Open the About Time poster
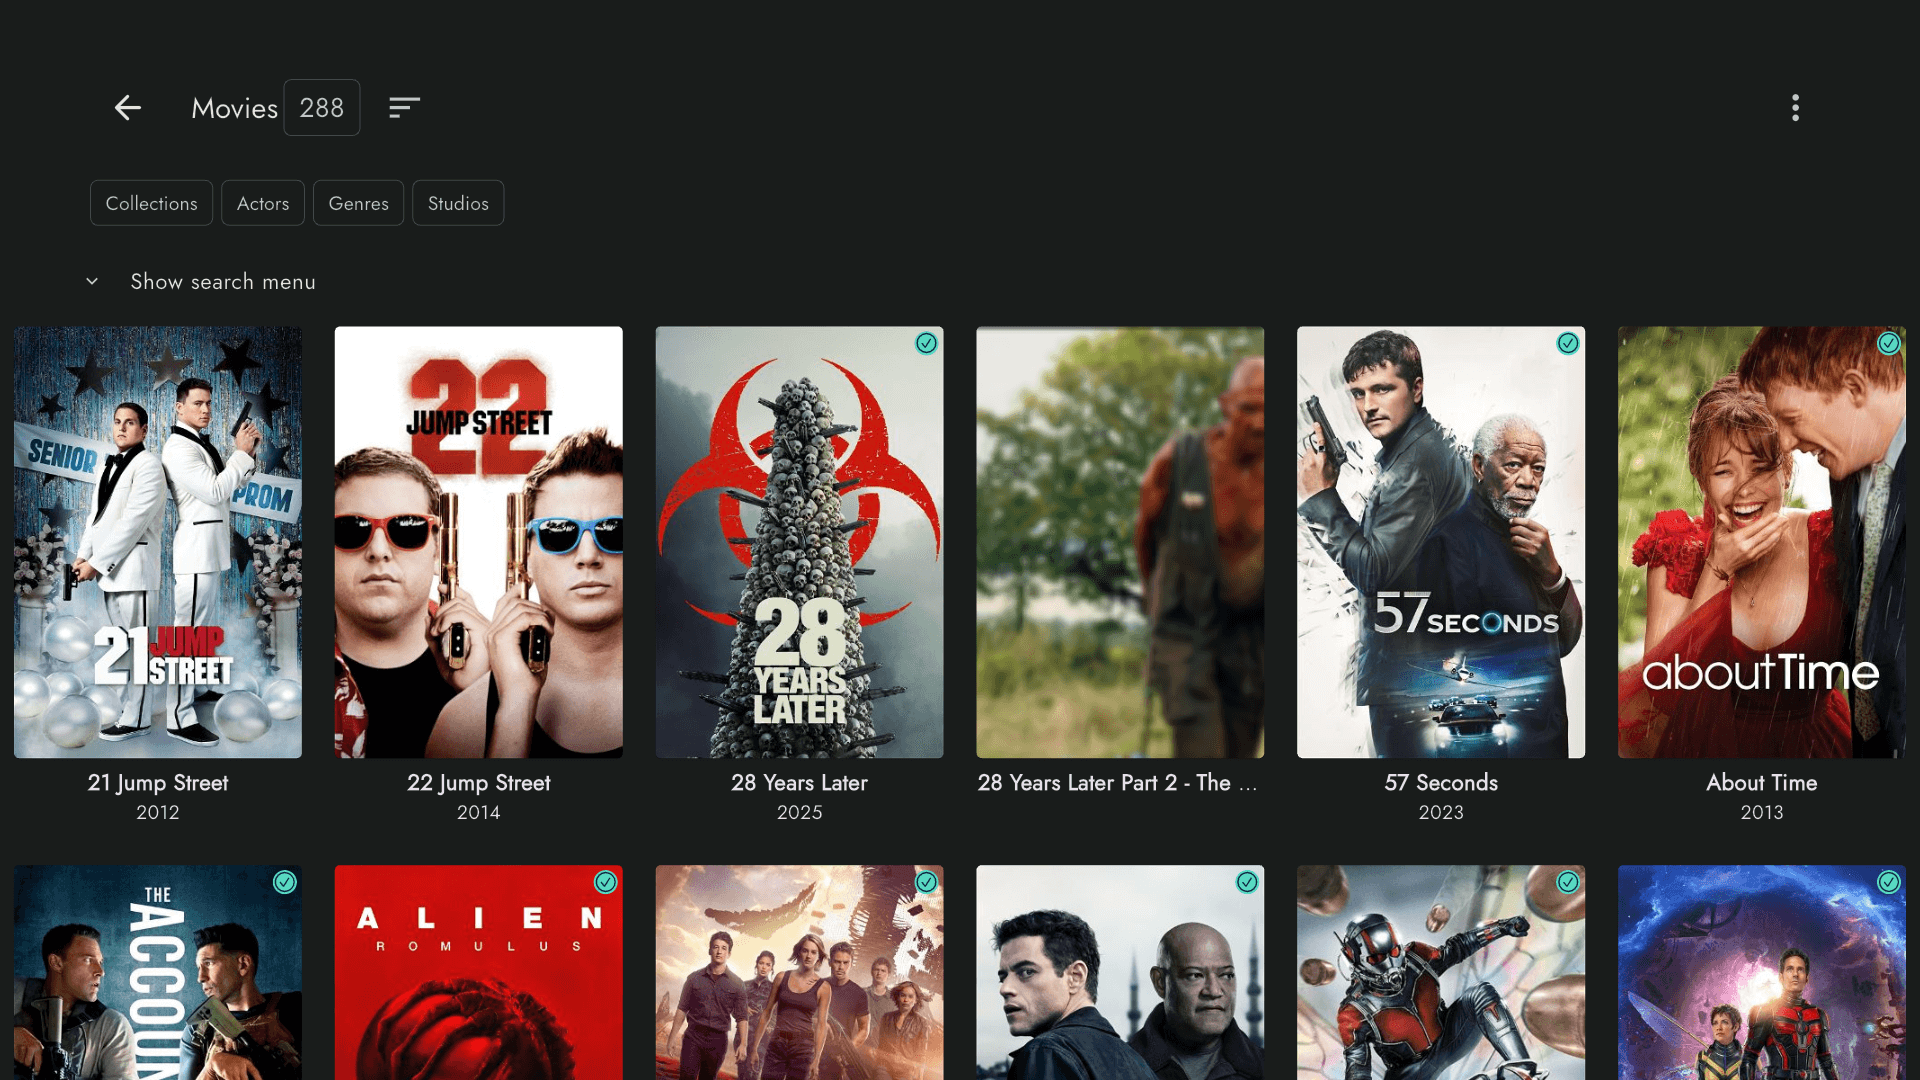This screenshot has width=1920, height=1080. tap(1762, 542)
